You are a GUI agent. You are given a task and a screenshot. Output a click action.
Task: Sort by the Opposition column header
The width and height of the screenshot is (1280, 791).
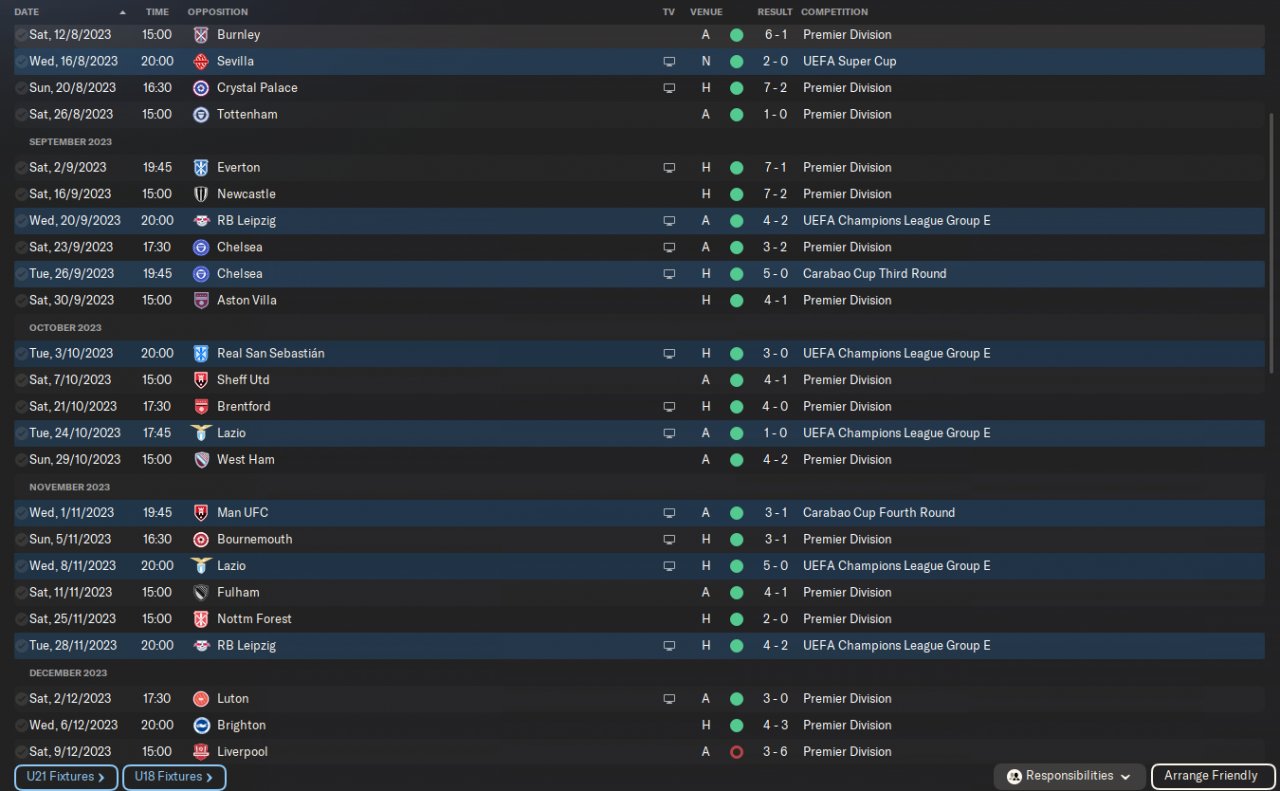click(217, 12)
